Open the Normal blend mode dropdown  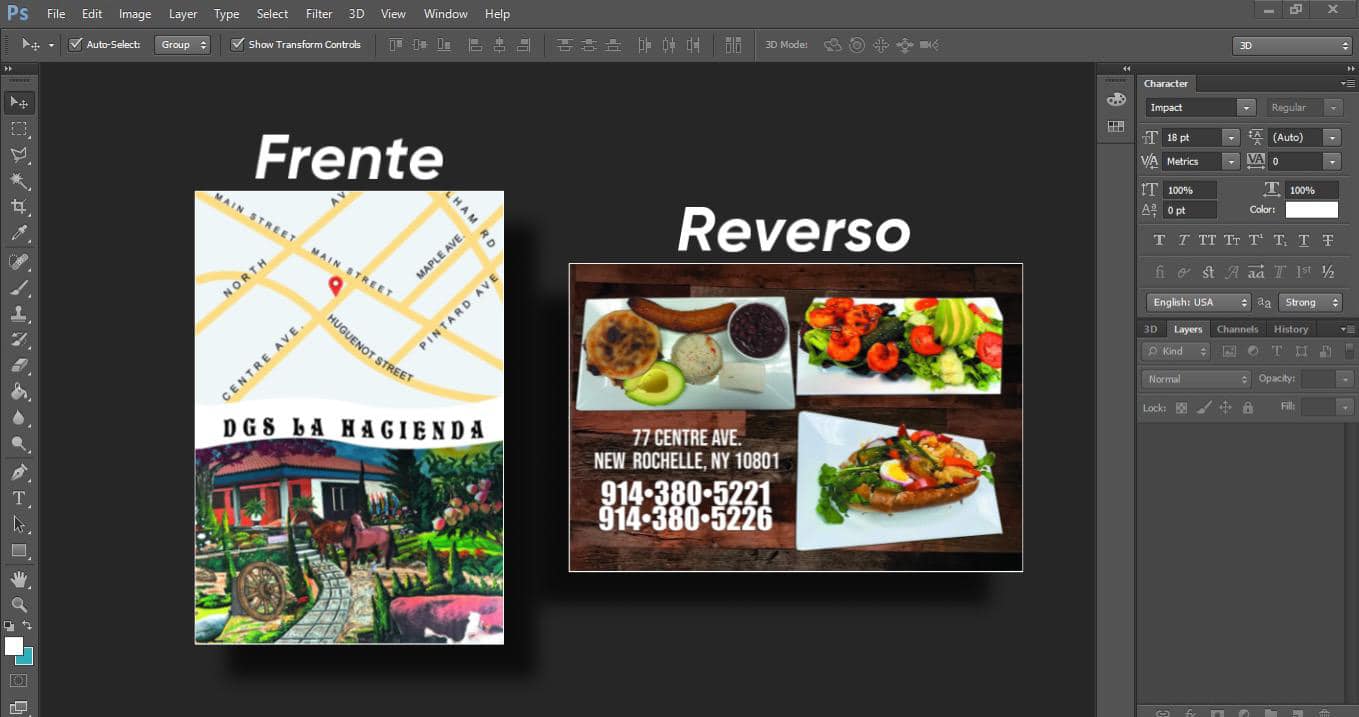point(1196,379)
